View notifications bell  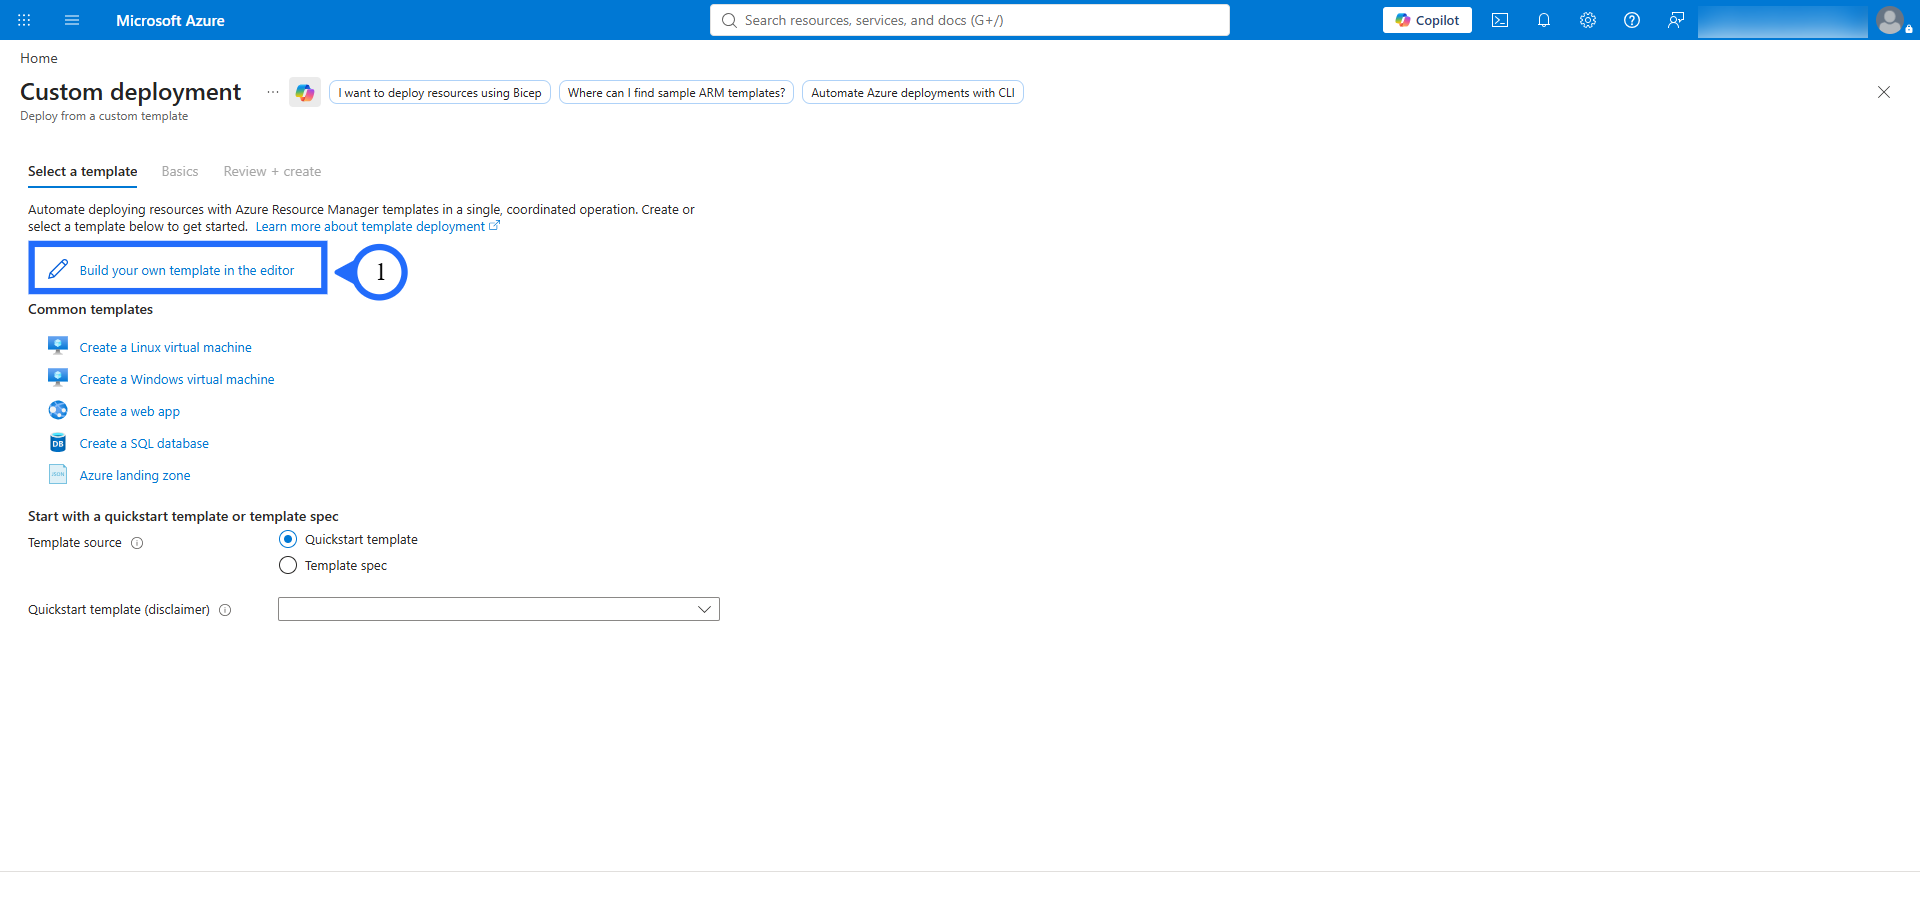click(1544, 20)
